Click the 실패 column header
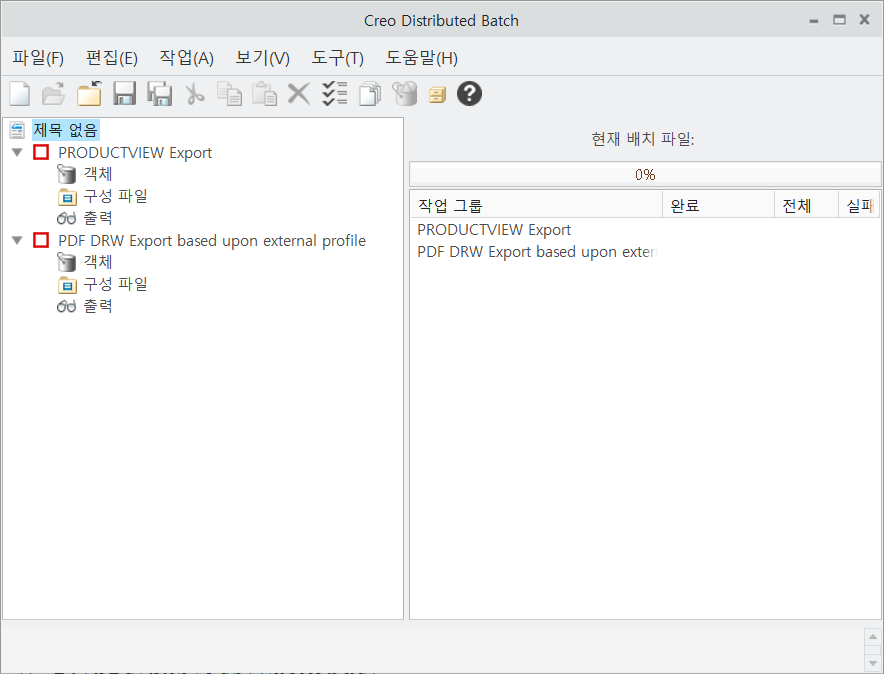 pyautogui.click(x=859, y=205)
